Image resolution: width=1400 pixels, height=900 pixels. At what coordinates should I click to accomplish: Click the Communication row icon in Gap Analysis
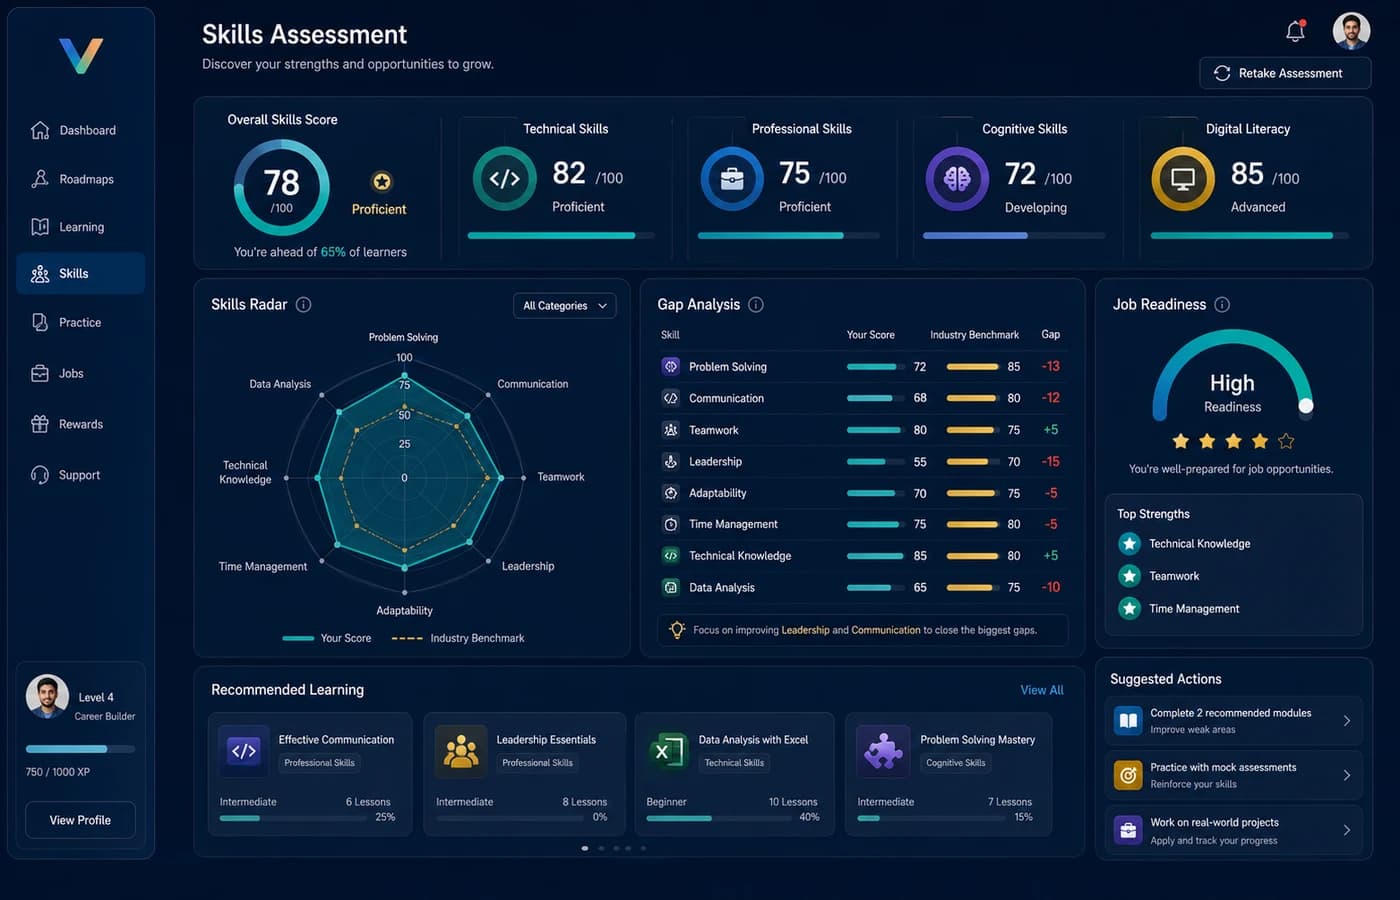(x=671, y=398)
